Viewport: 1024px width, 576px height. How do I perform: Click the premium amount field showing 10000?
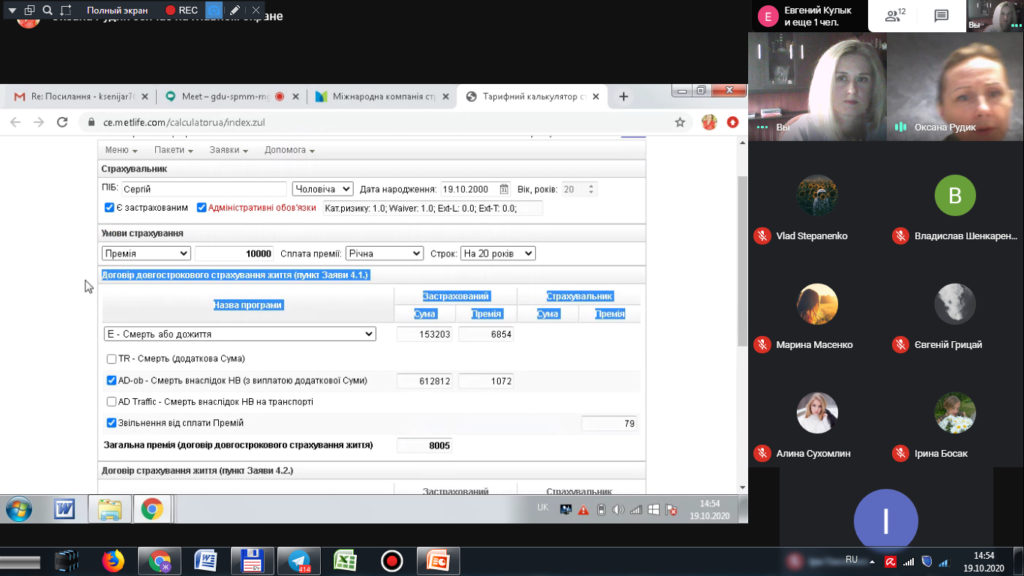[x=233, y=254]
